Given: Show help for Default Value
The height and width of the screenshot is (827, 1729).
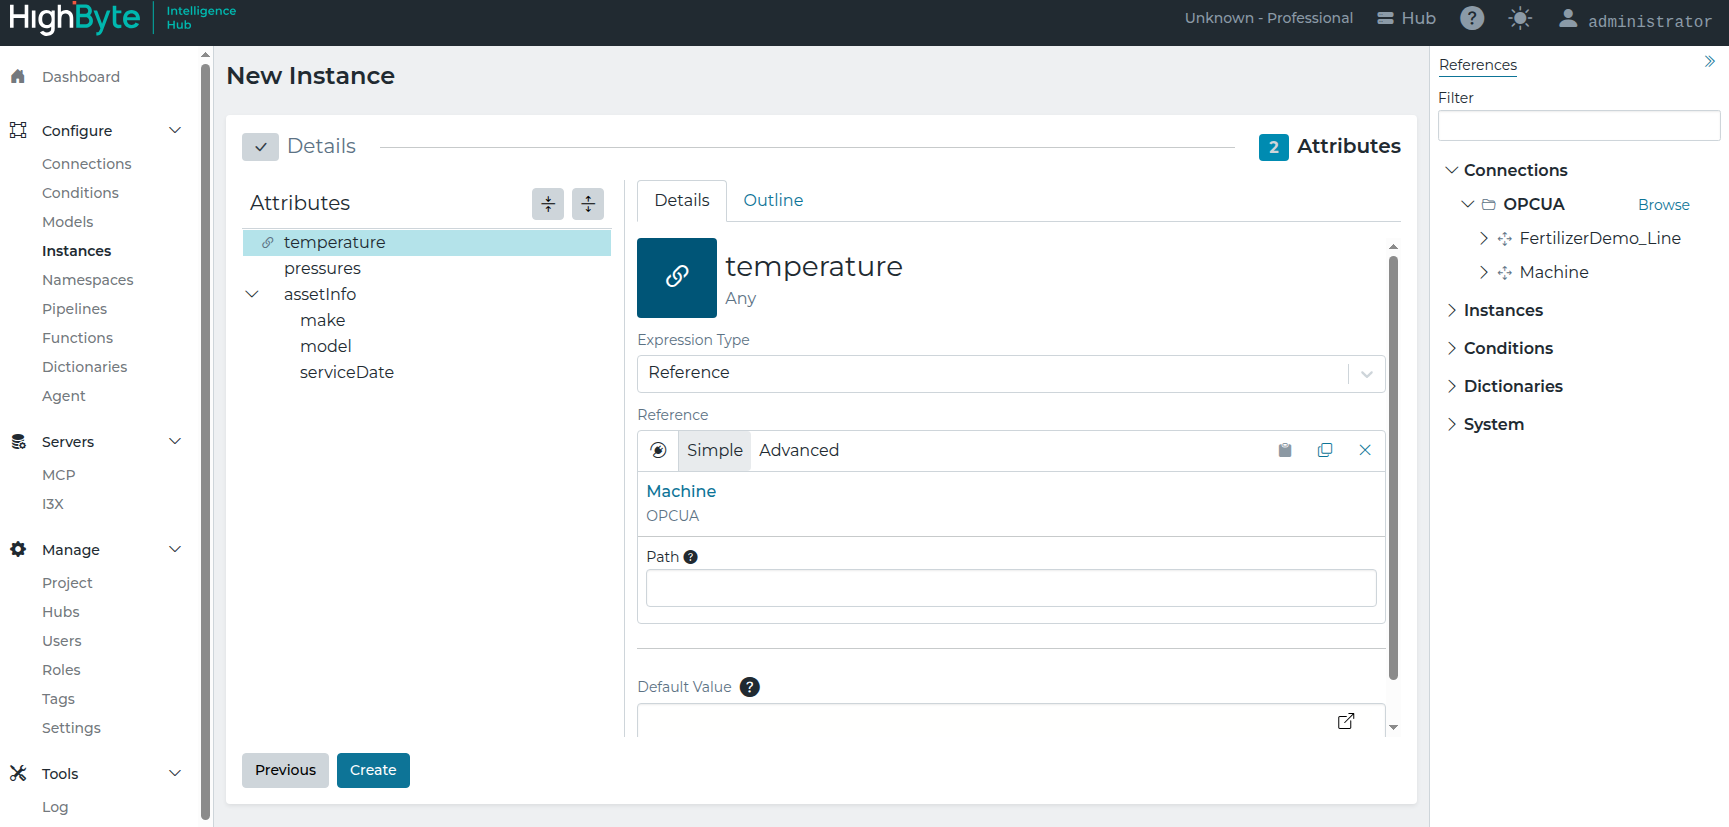Looking at the screenshot, I should click(x=750, y=687).
